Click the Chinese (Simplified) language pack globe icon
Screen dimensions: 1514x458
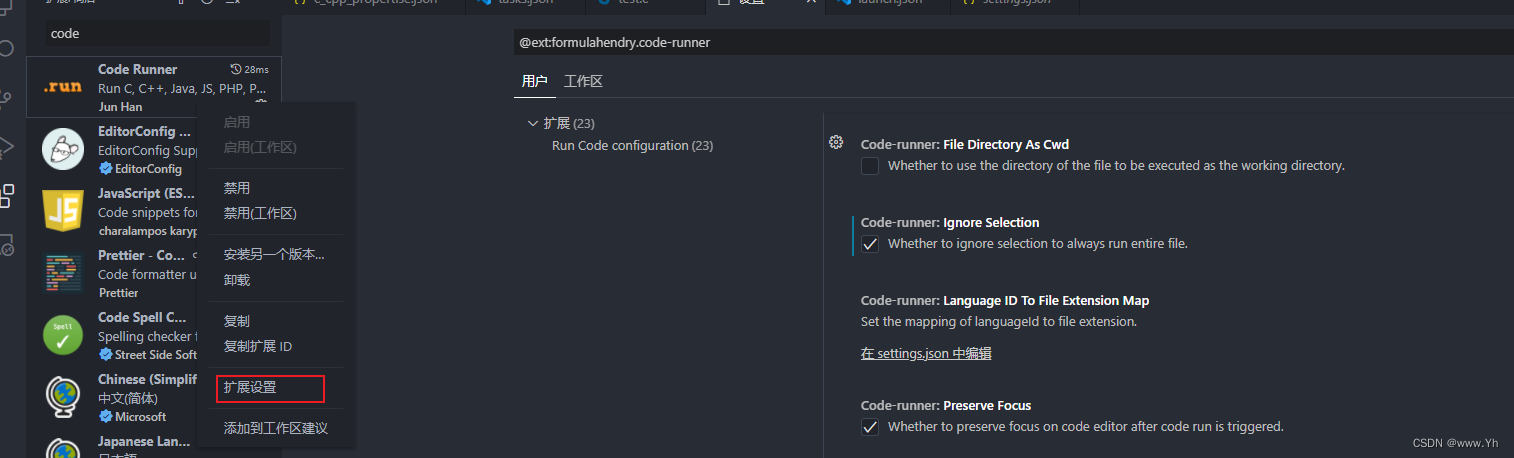pos(63,397)
